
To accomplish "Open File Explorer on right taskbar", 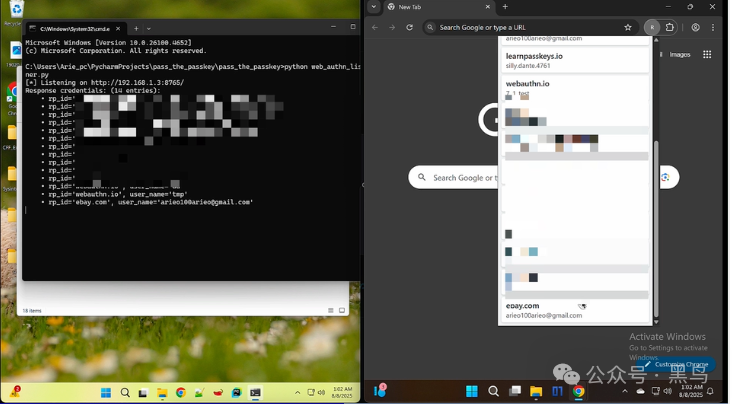I will 536,391.
